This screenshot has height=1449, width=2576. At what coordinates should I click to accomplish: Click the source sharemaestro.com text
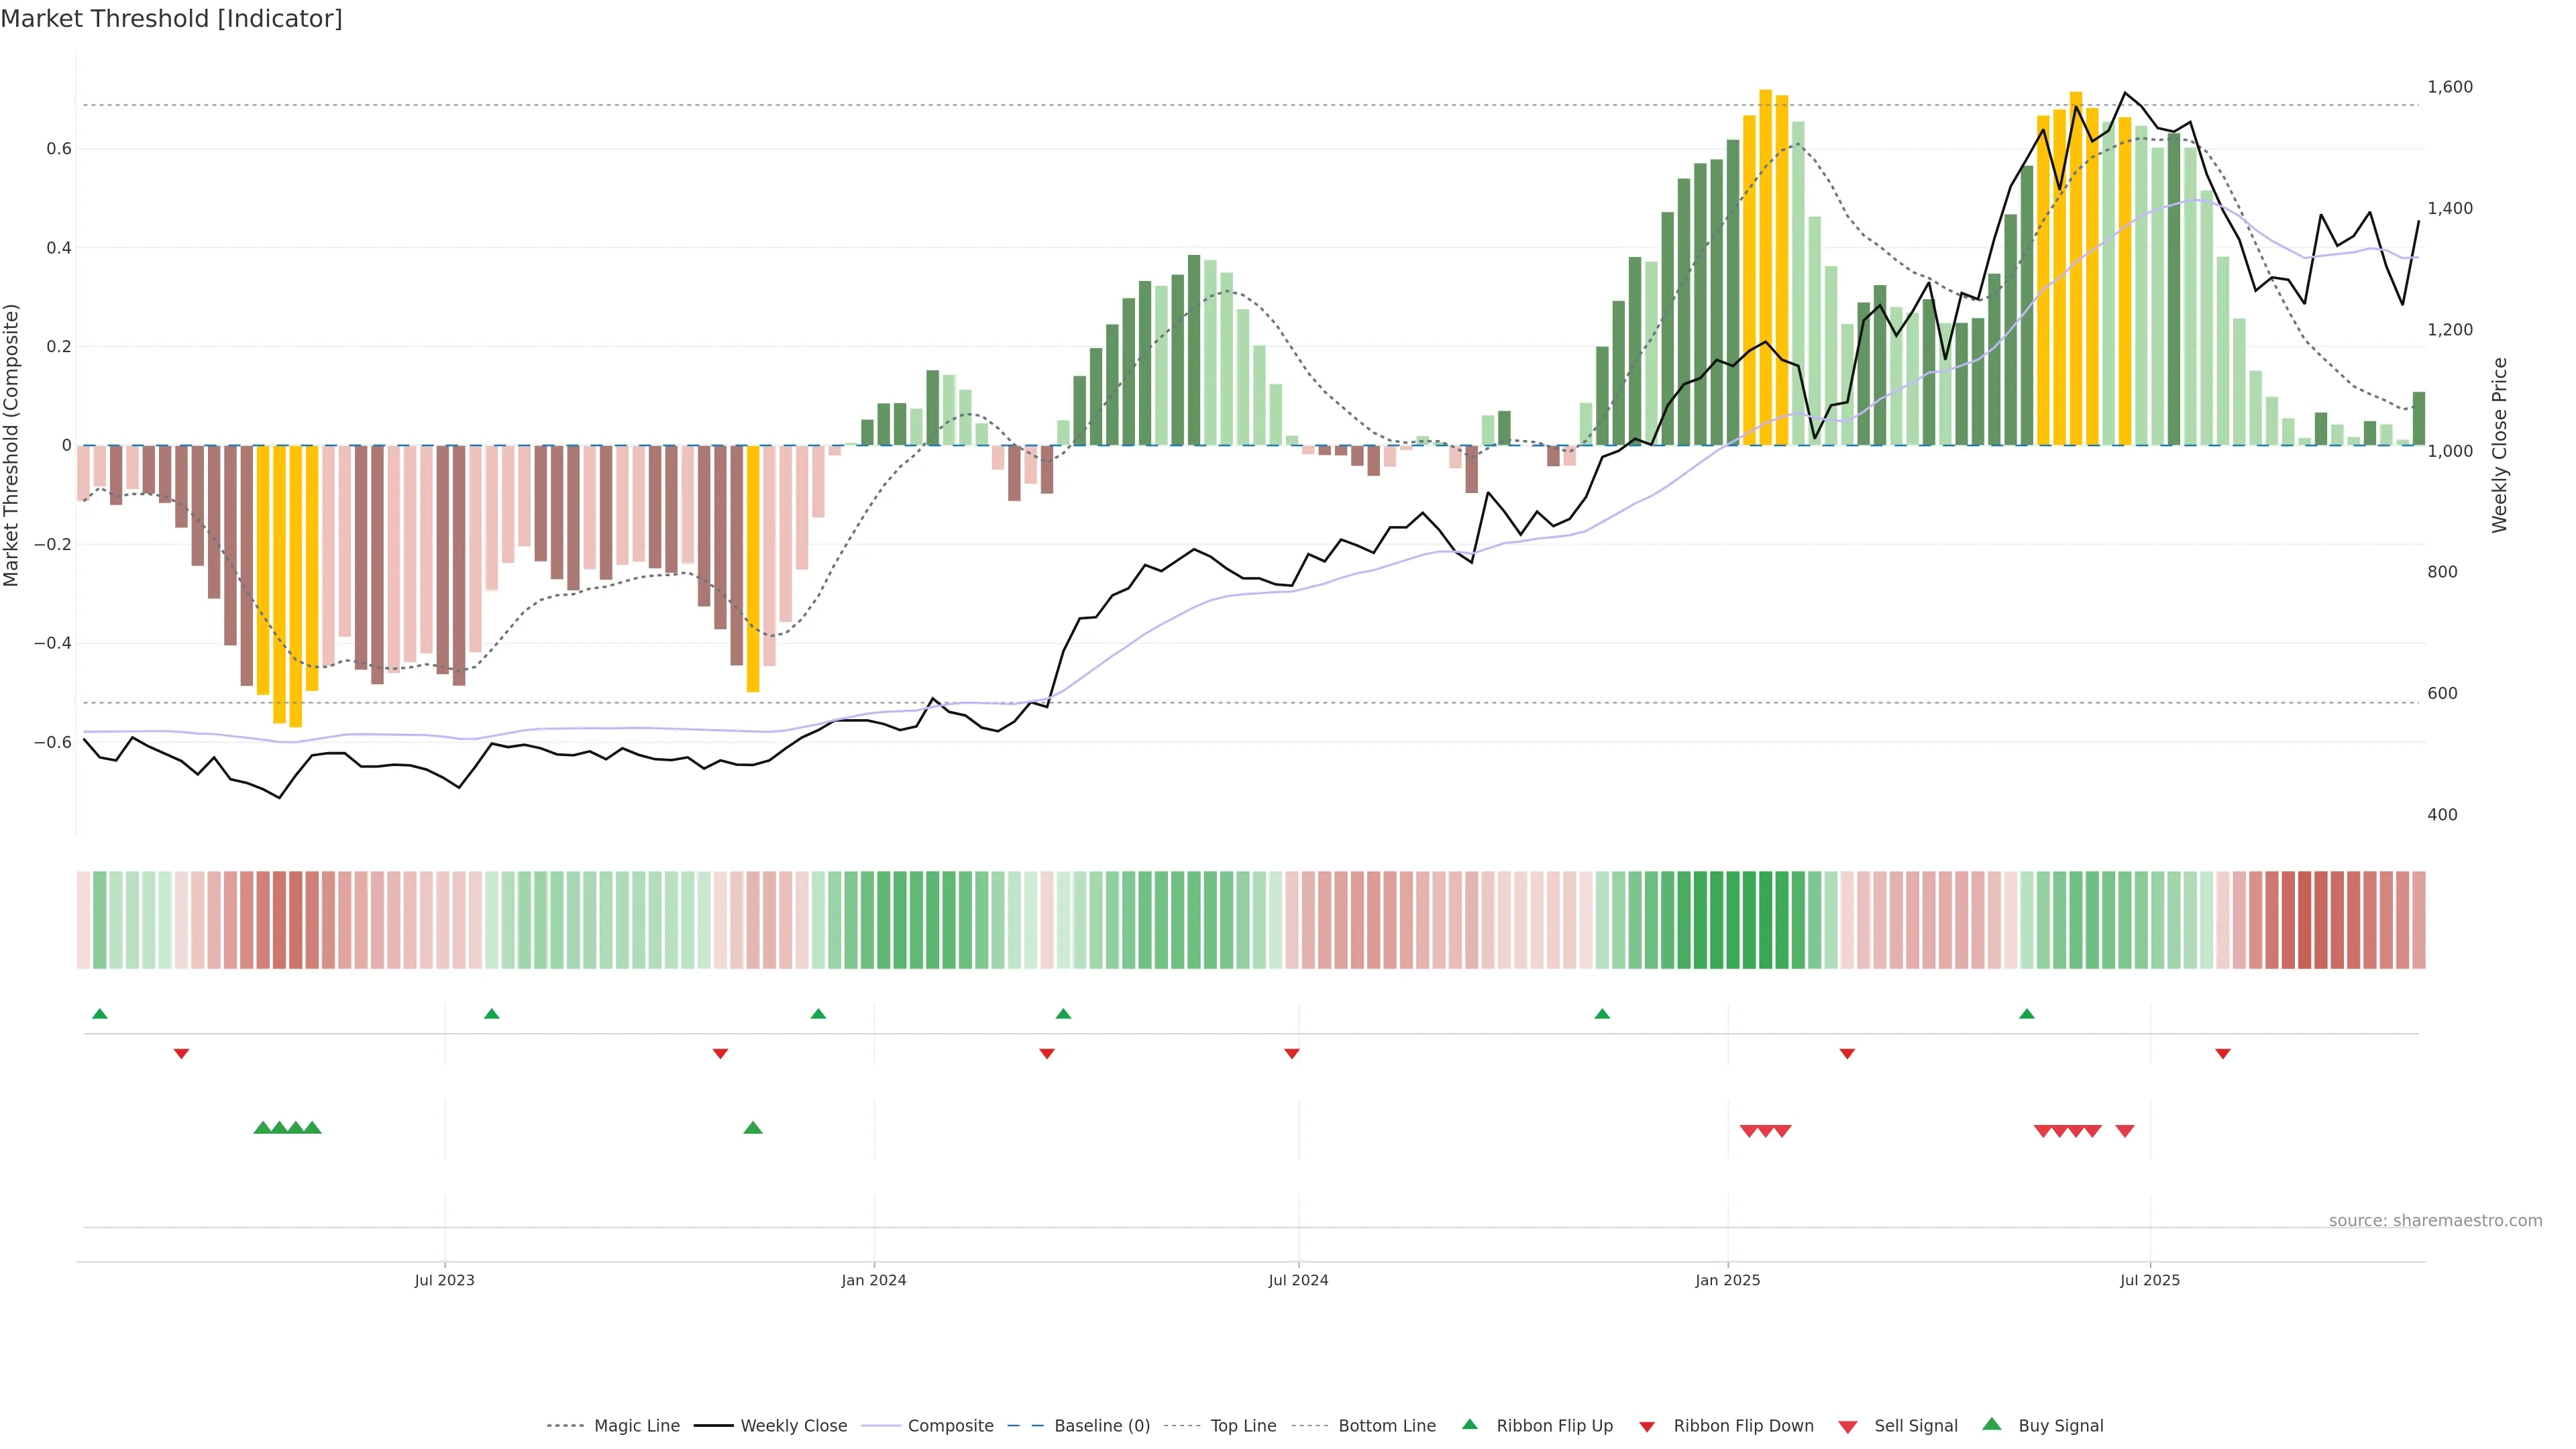pos(2435,1221)
